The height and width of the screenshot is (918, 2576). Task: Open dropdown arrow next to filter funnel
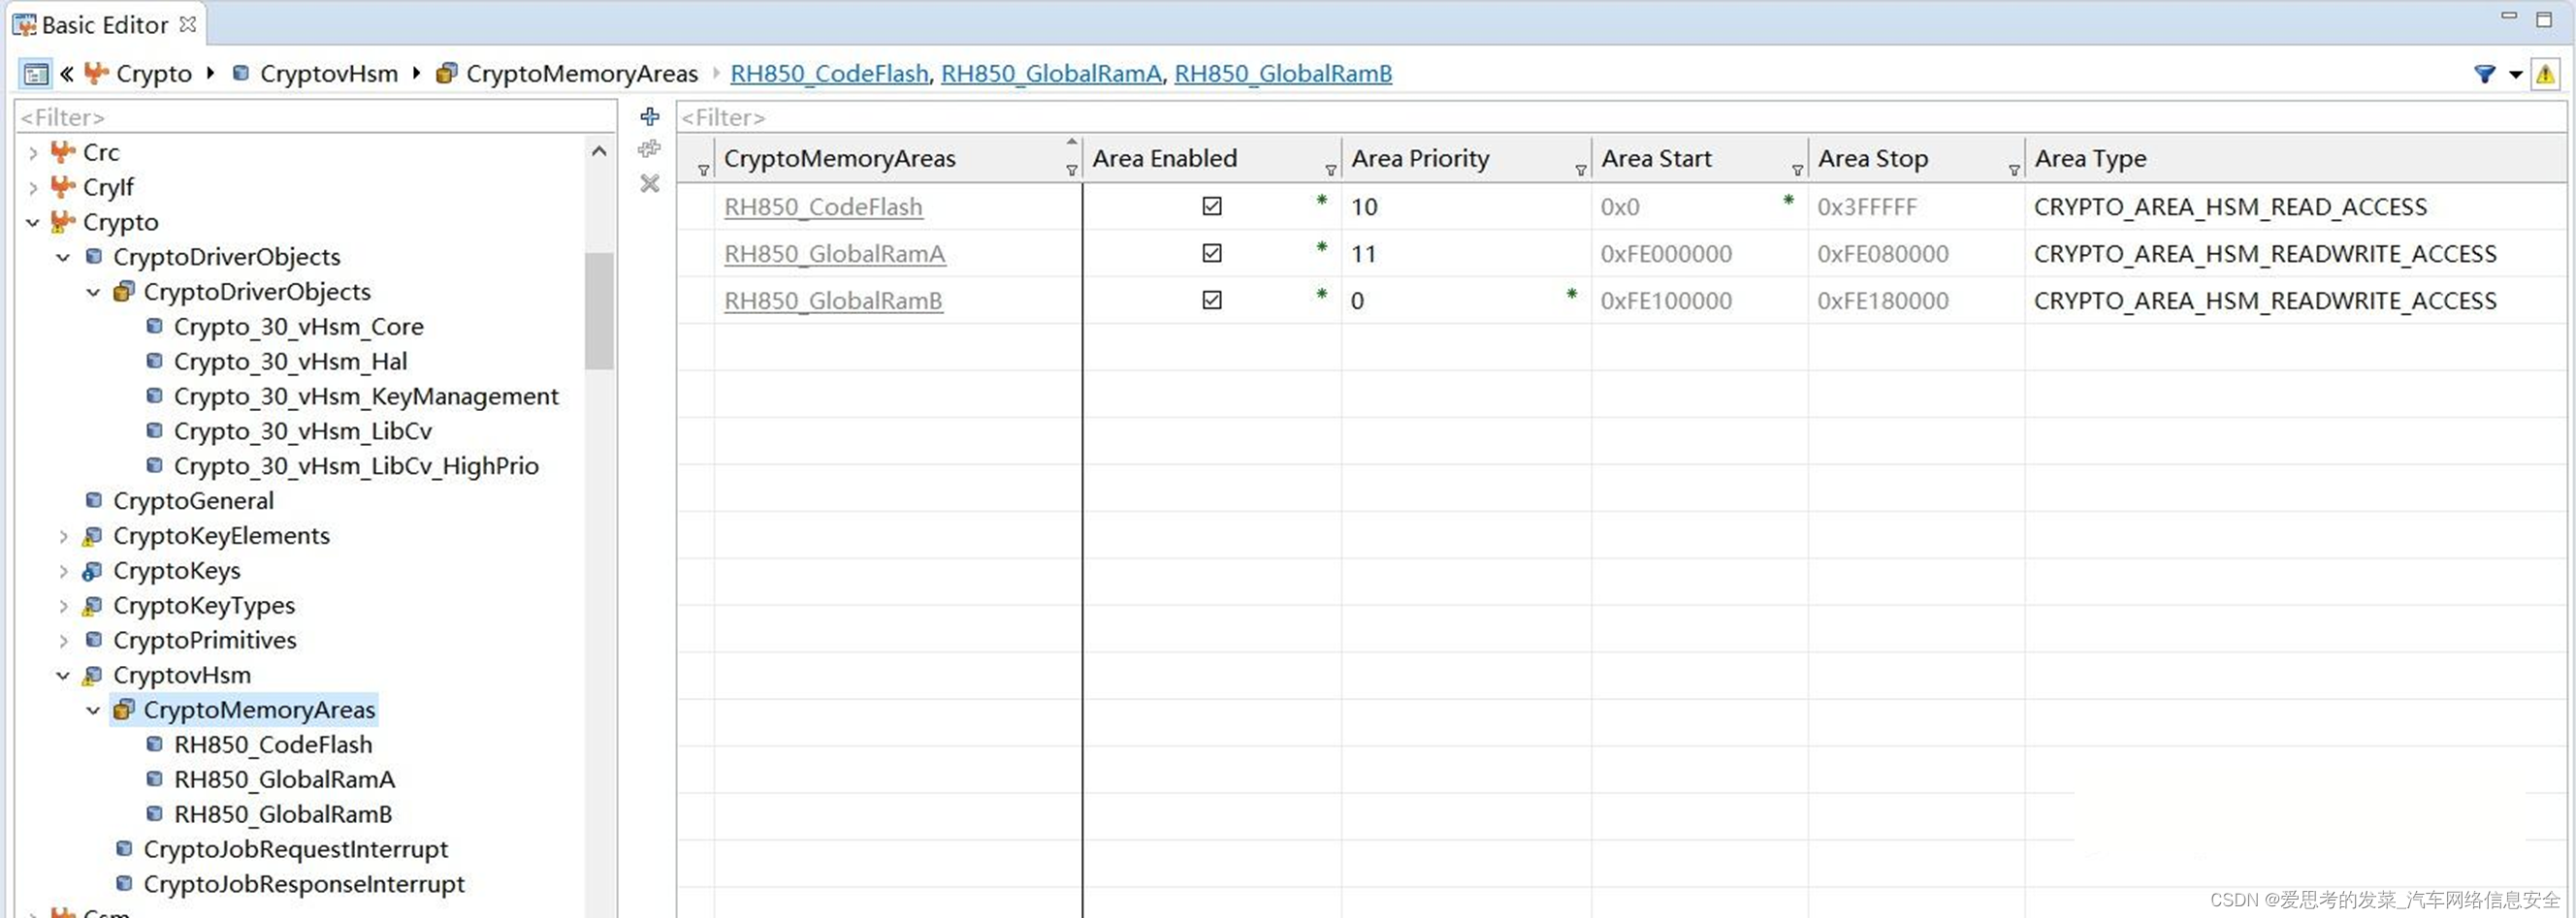click(2515, 74)
